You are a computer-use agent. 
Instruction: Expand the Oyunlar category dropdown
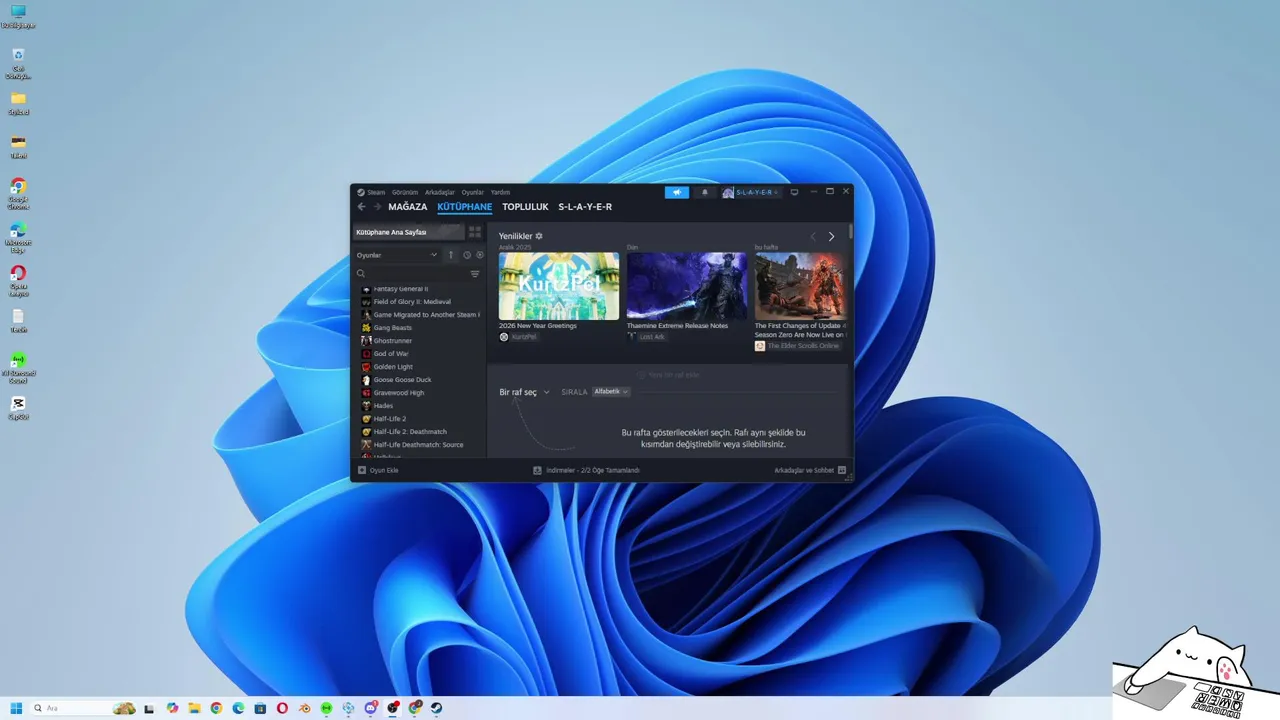[x=397, y=255]
